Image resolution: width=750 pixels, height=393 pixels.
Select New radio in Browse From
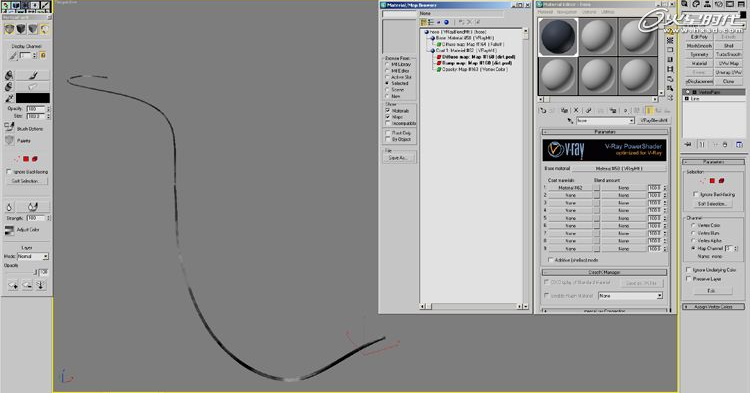pyautogui.click(x=387, y=96)
